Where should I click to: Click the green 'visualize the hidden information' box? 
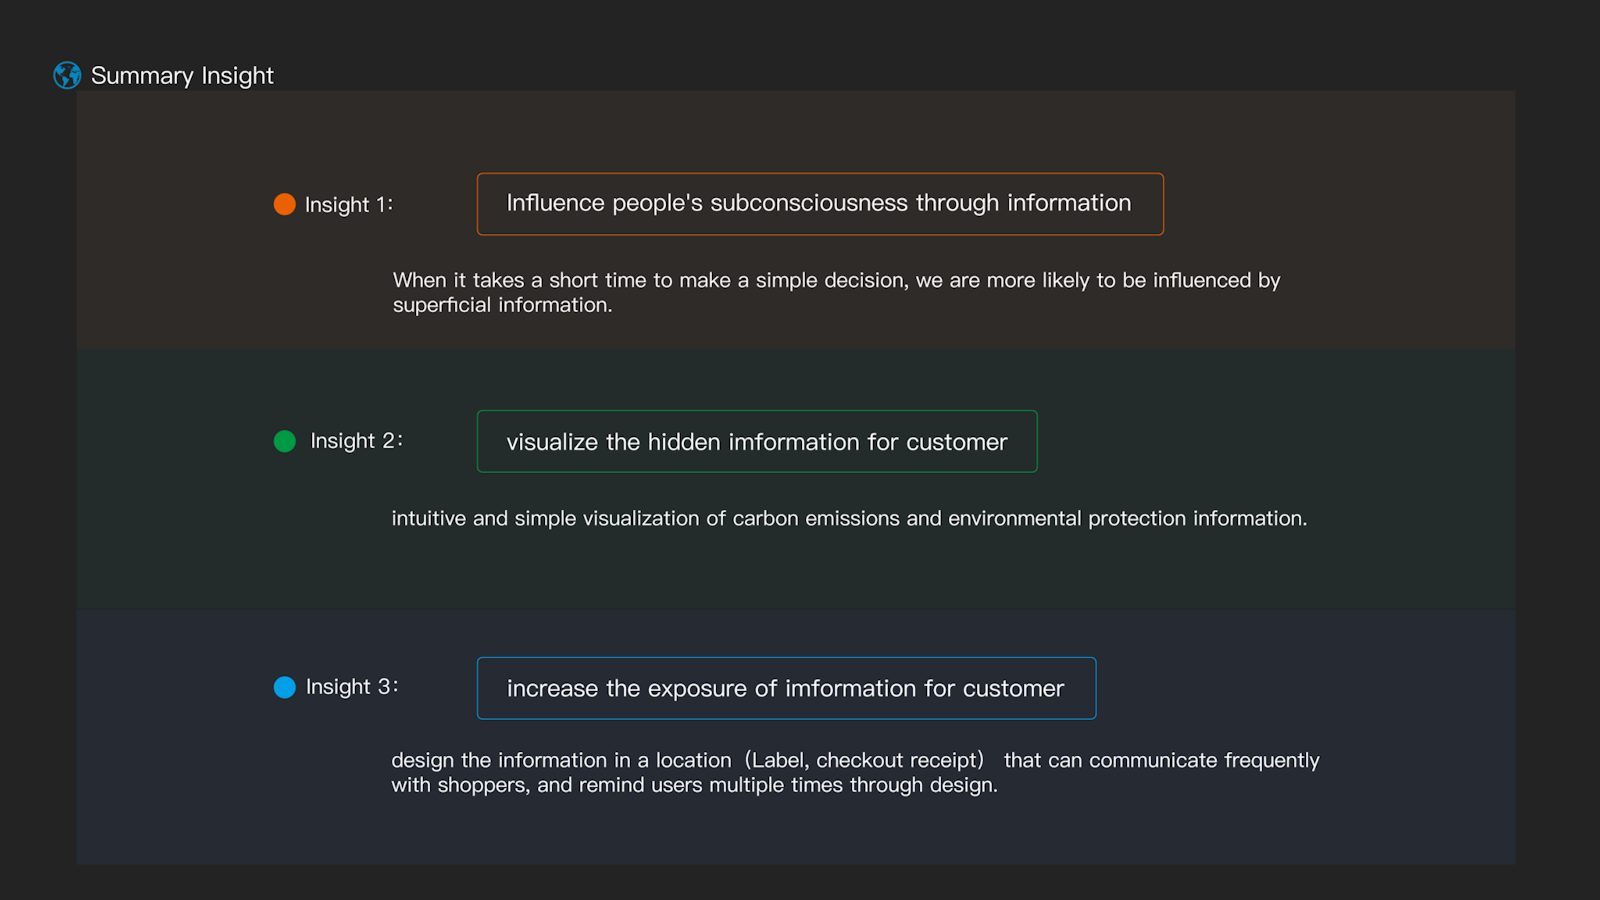coord(756,442)
